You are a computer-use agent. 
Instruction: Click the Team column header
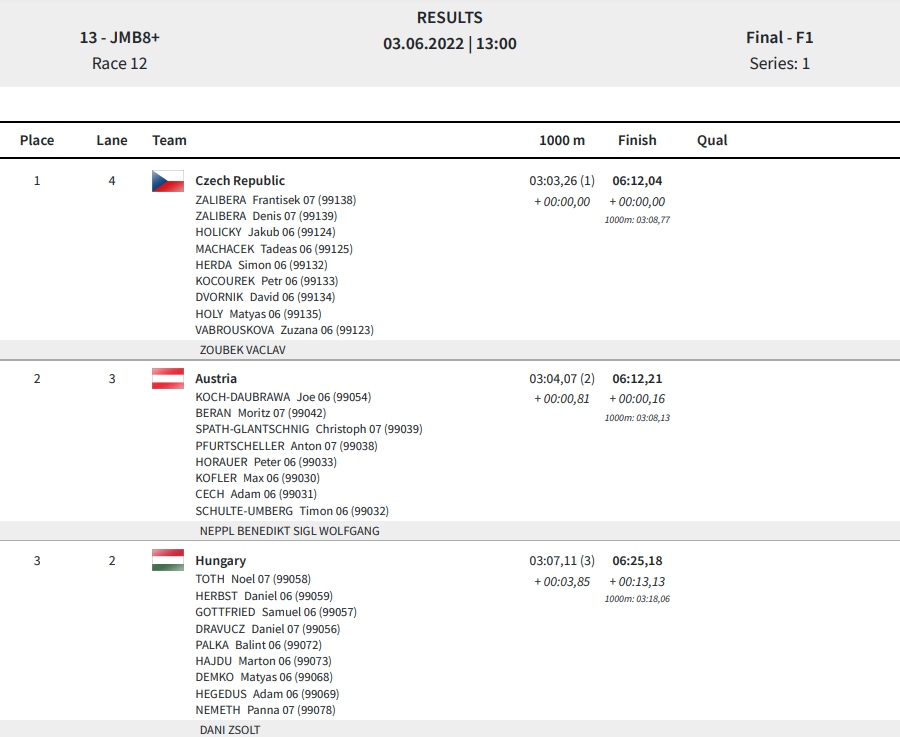[x=169, y=140]
